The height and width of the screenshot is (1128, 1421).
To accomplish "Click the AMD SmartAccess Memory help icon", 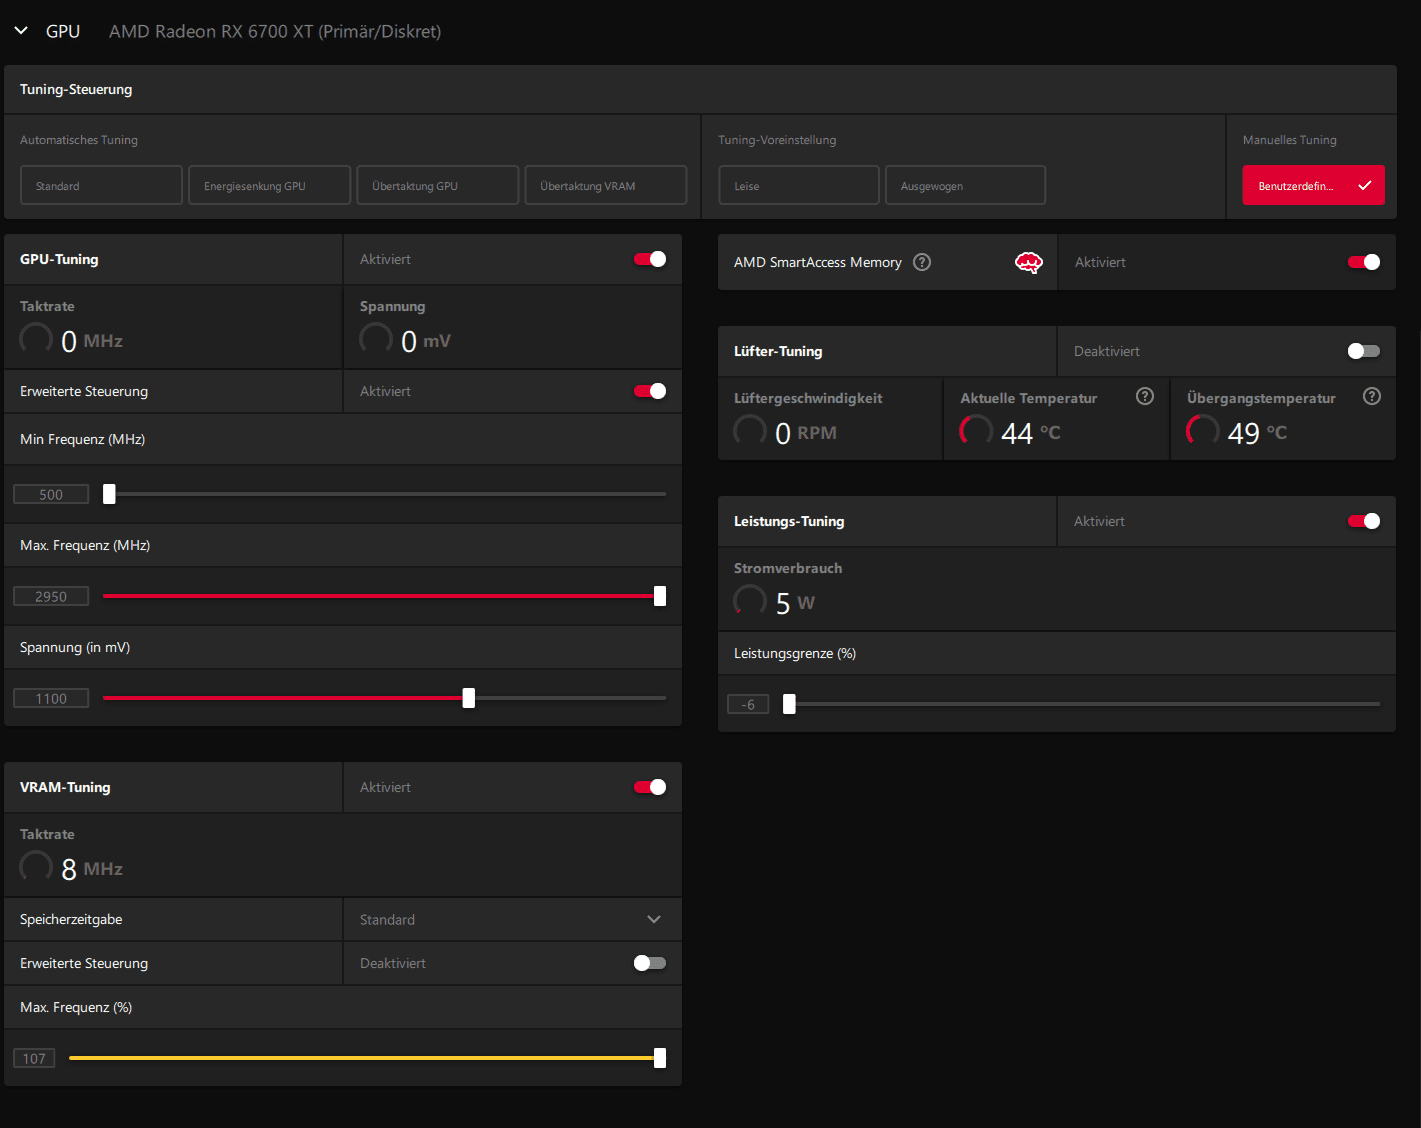I will point(922,262).
